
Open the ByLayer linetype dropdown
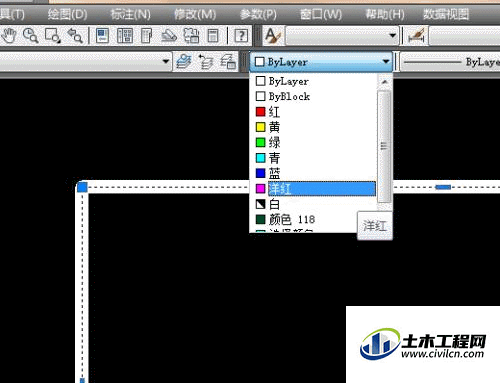(450, 62)
